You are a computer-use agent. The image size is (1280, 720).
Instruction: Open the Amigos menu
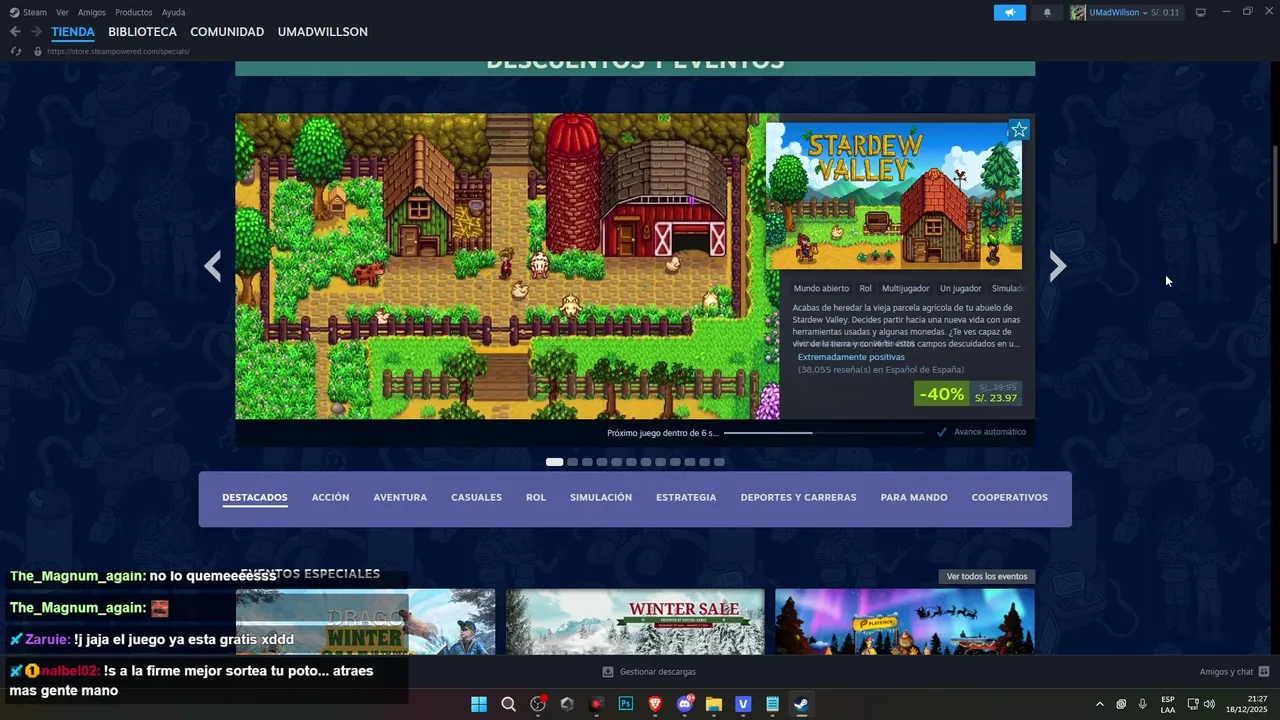point(92,12)
